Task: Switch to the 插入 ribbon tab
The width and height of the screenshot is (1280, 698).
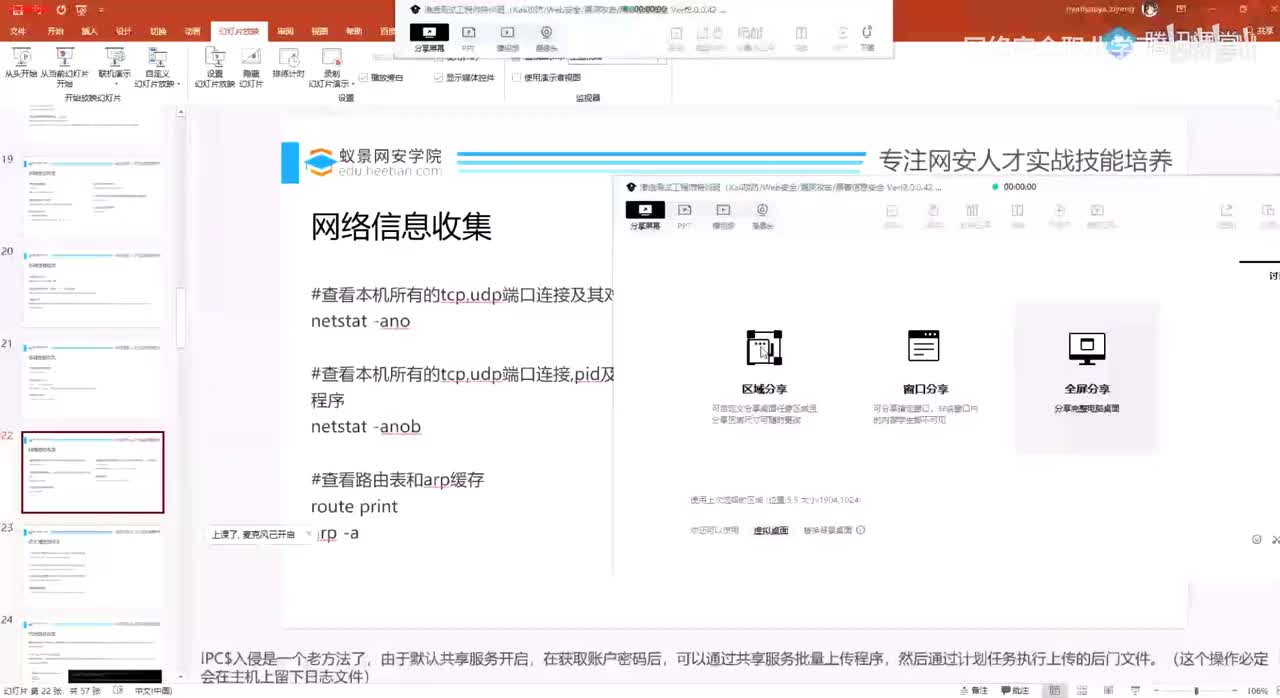Action: tap(89, 31)
